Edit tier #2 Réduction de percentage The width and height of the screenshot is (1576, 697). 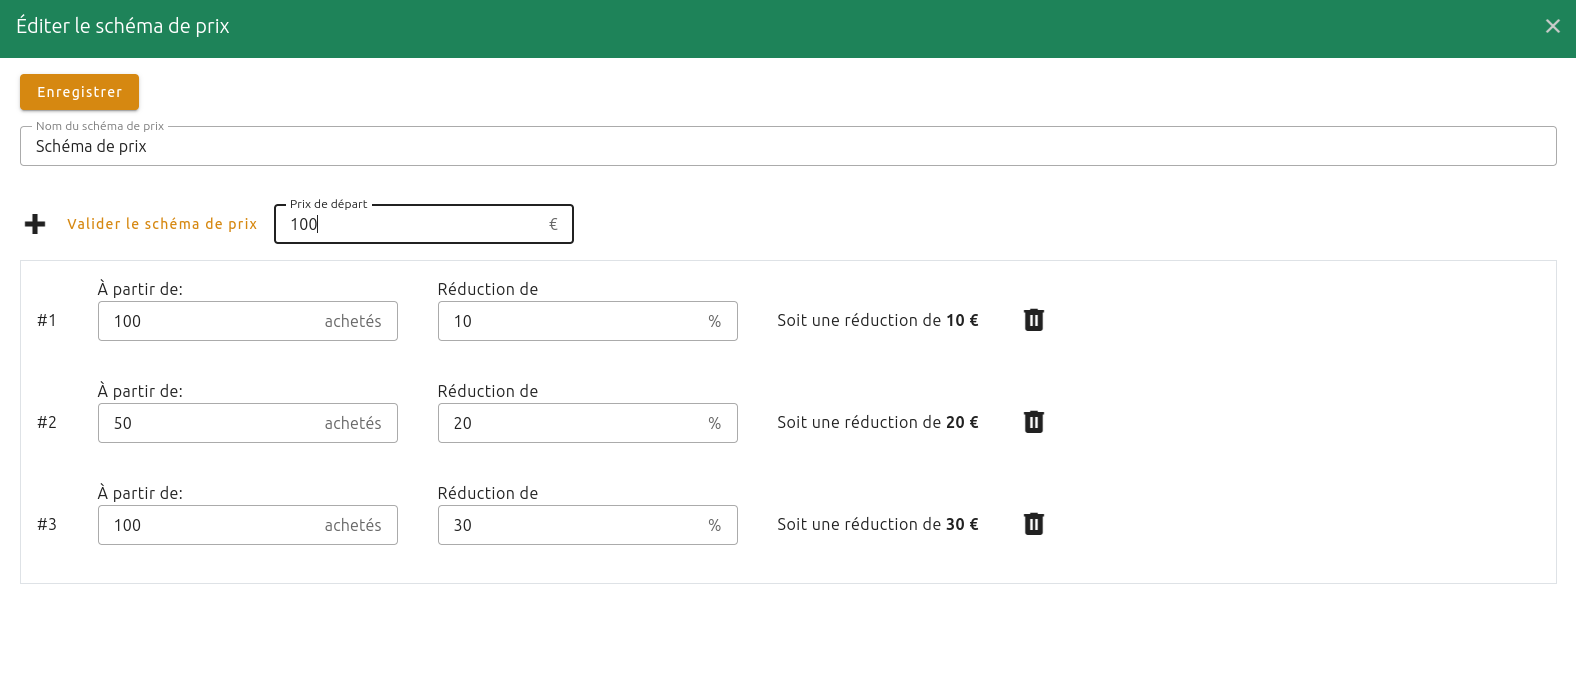tap(570, 423)
